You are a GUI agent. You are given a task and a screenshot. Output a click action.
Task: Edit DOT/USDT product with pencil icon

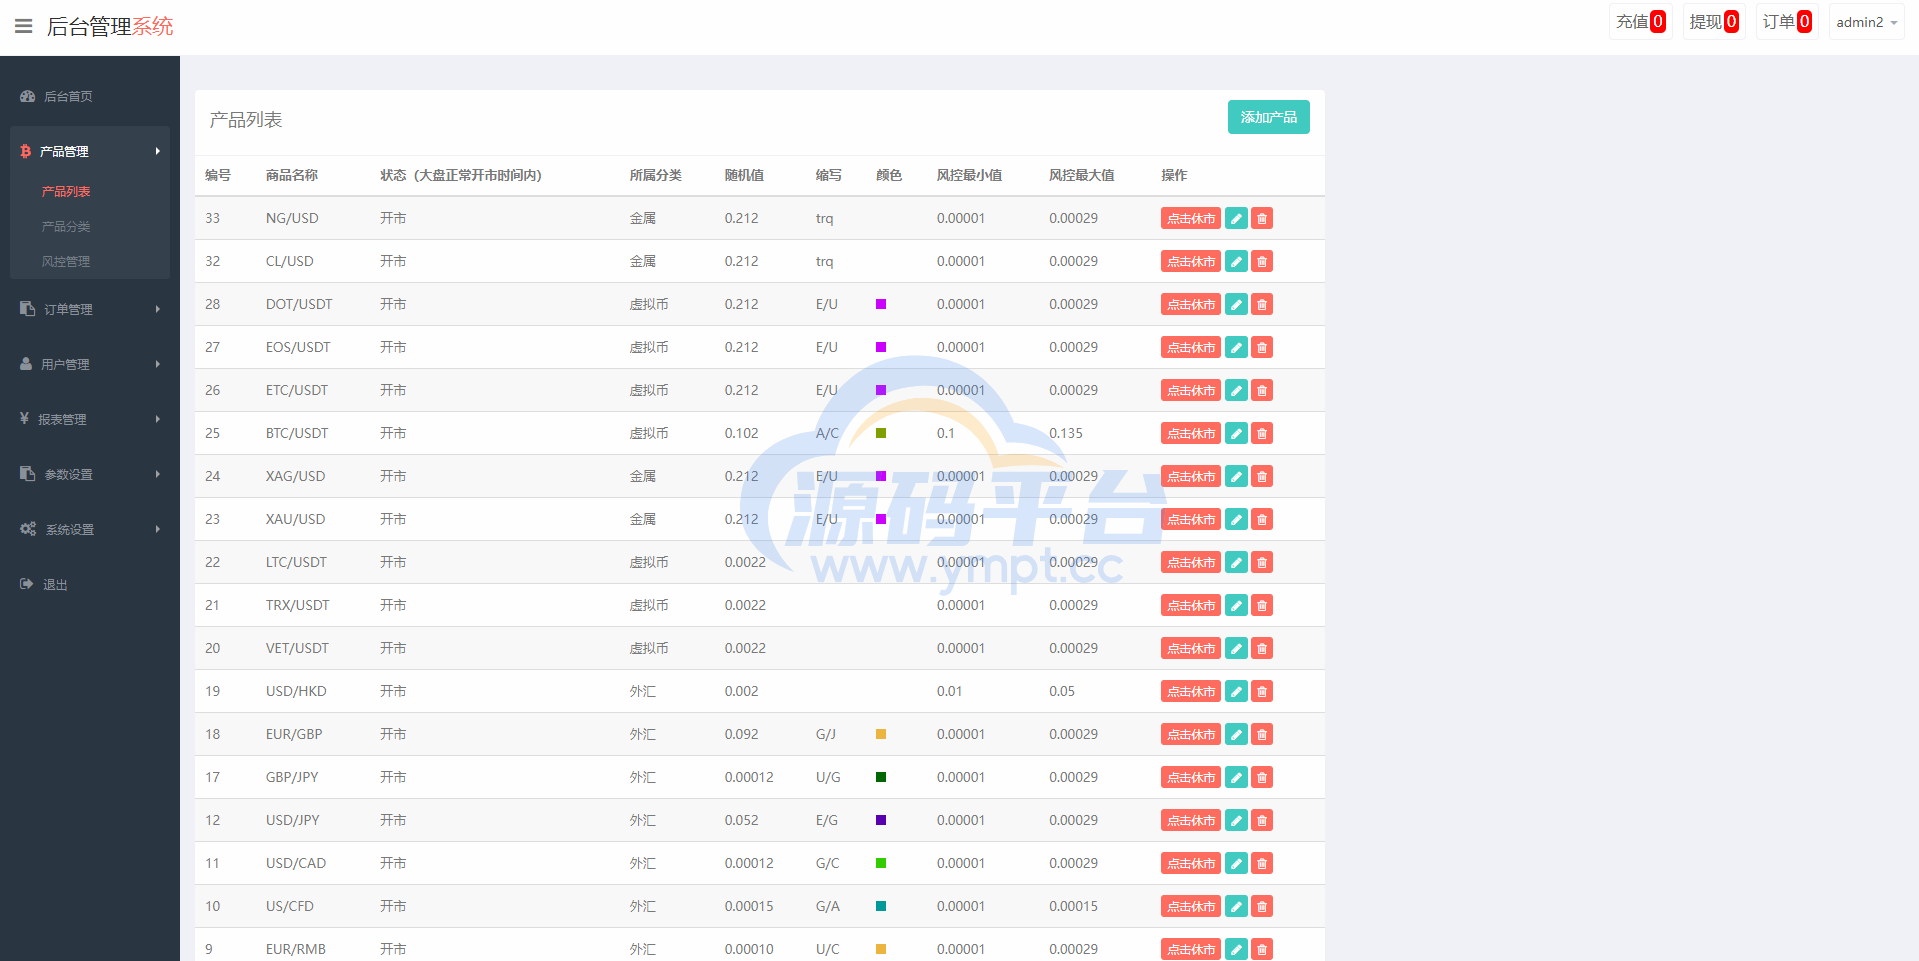pyautogui.click(x=1236, y=304)
